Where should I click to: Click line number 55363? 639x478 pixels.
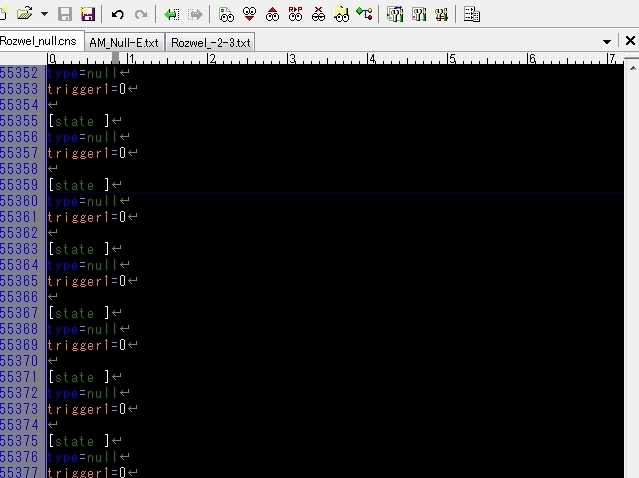[x=19, y=249]
